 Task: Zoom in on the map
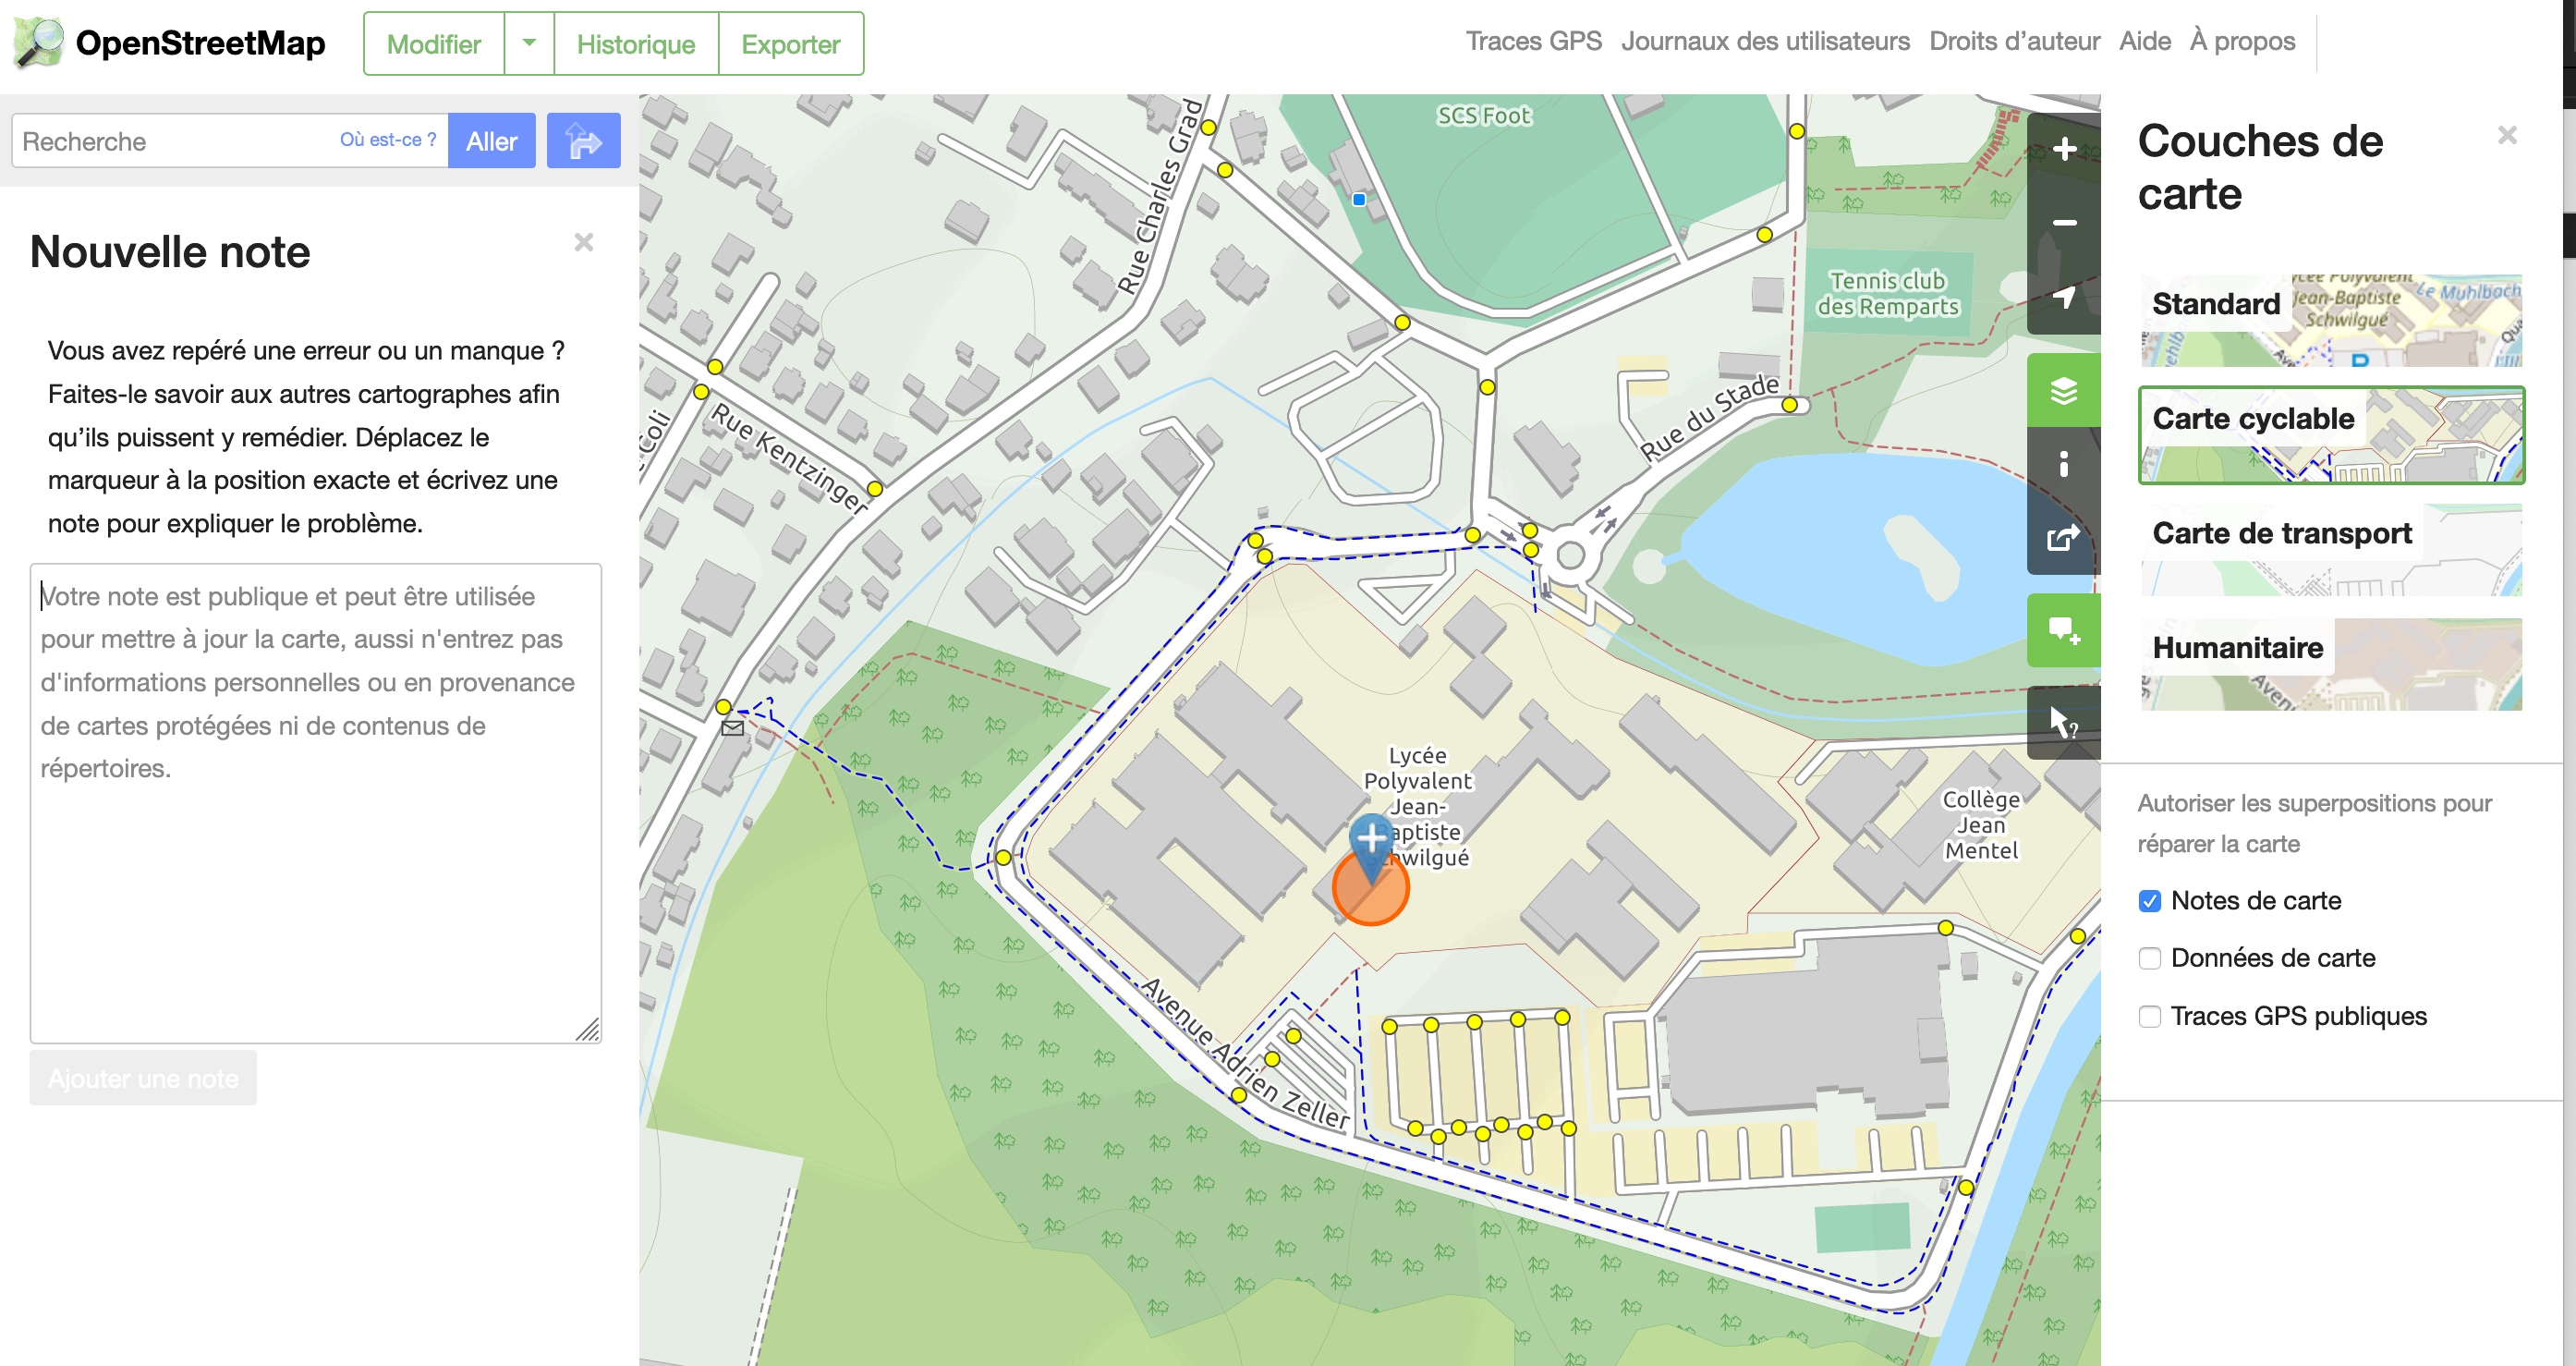pyautogui.click(x=2064, y=149)
